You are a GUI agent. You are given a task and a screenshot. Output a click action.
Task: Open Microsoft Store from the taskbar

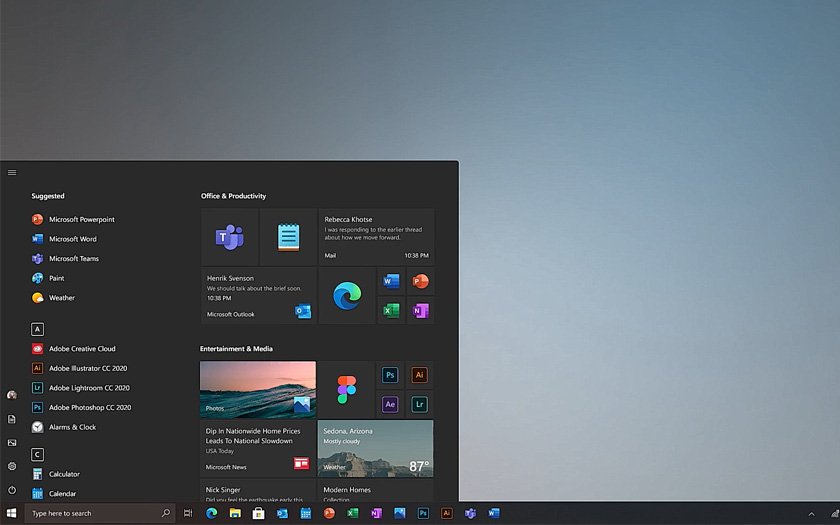[x=258, y=513]
